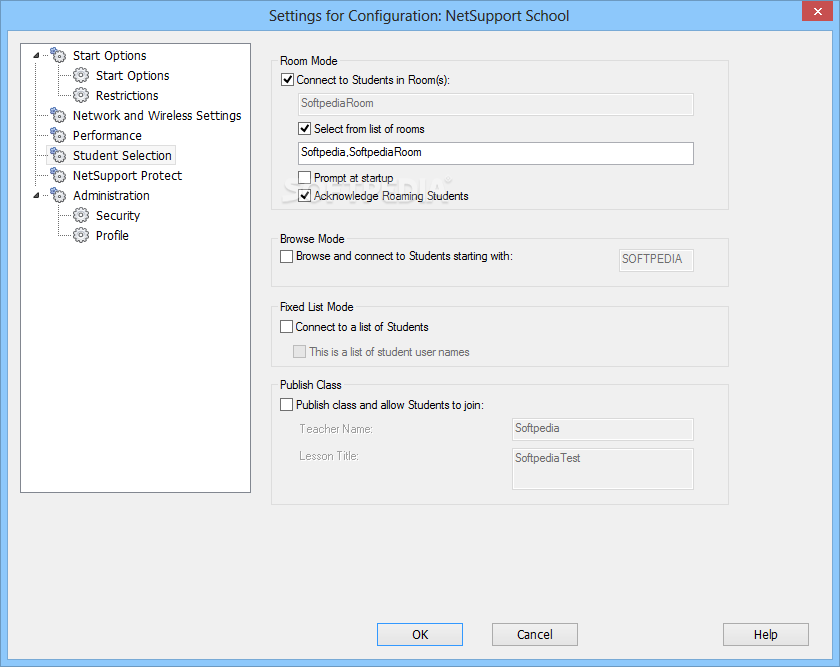840x667 pixels.
Task: Click the SoftpediaRoom room name field
Action: coord(496,104)
